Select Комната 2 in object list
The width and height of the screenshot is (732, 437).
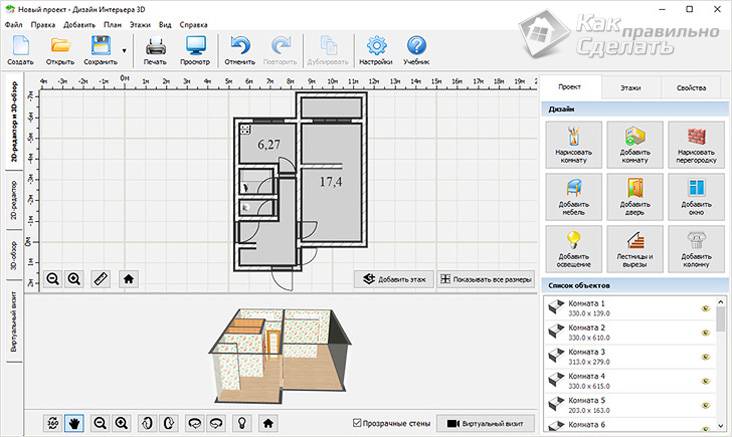(x=630, y=332)
